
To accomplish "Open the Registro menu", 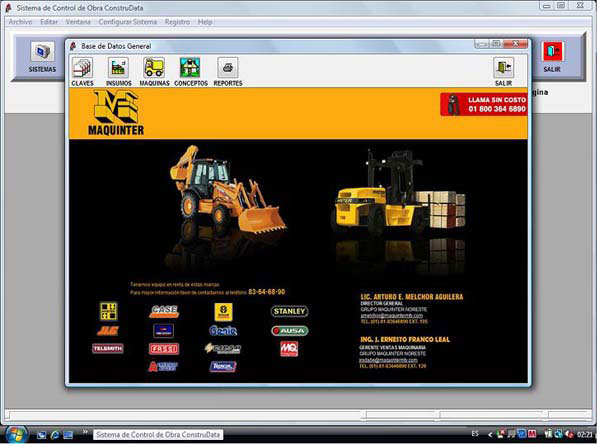I will (x=177, y=22).
